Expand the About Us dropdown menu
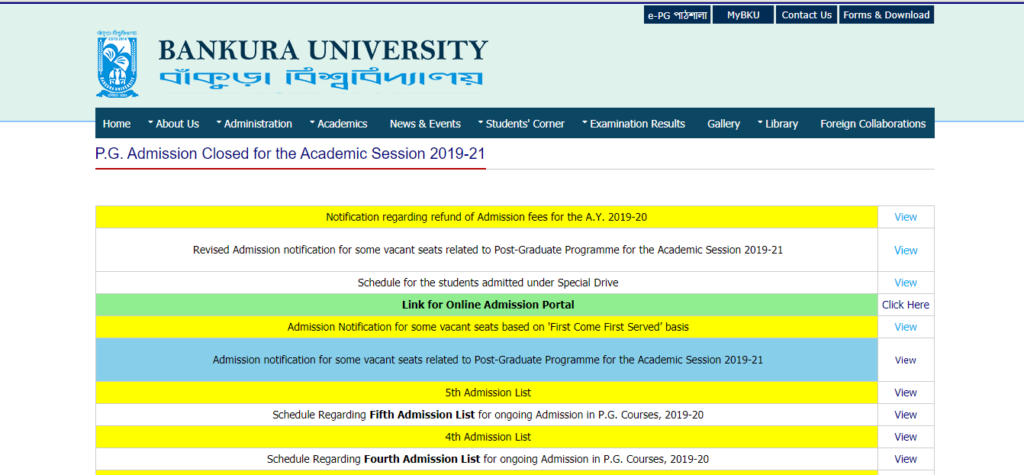 [x=173, y=123]
